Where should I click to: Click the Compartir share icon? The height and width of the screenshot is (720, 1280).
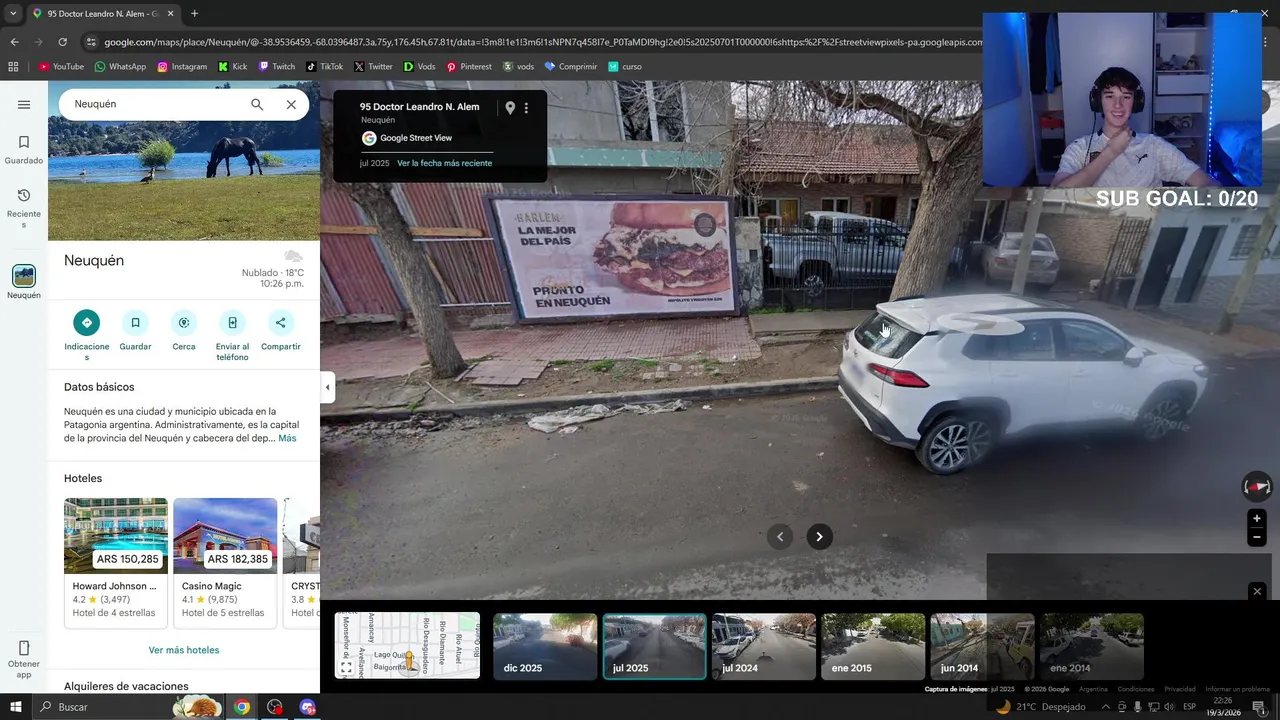tap(280, 323)
